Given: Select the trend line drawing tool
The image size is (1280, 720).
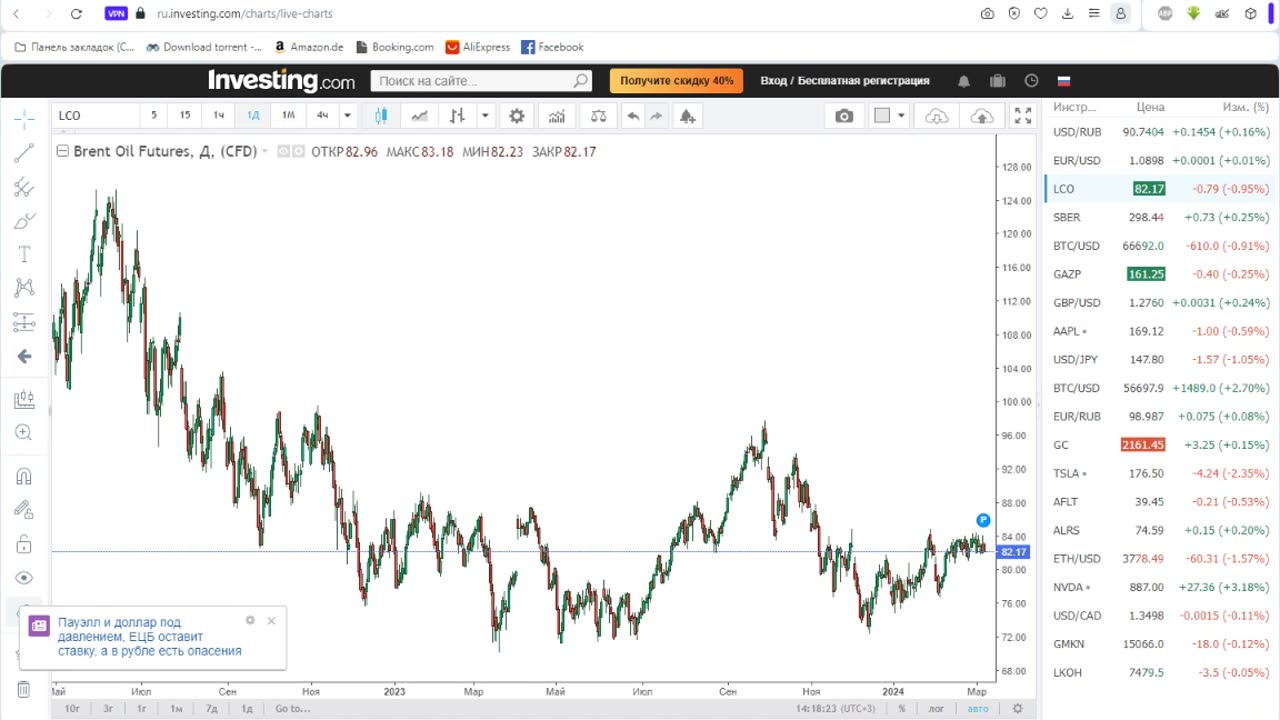Looking at the screenshot, I should (x=24, y=153).
